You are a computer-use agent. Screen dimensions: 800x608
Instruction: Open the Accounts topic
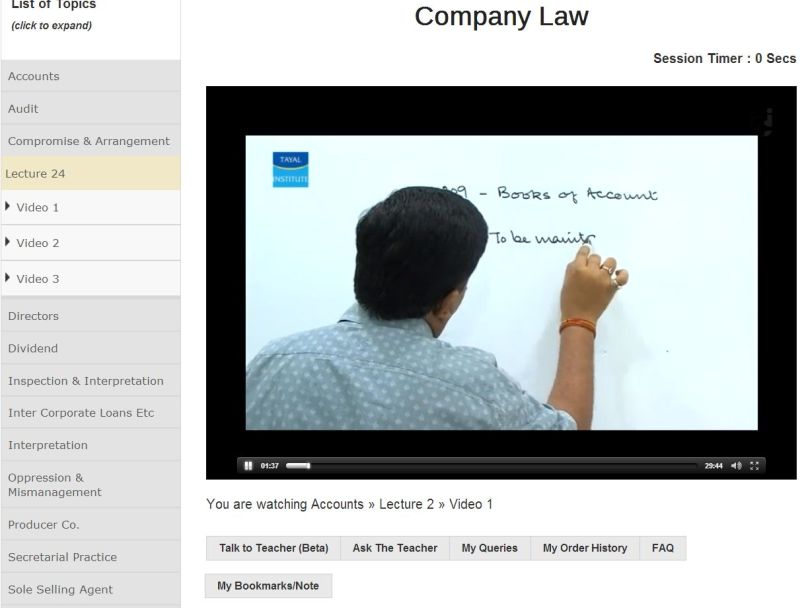click(x=34, y=76)
